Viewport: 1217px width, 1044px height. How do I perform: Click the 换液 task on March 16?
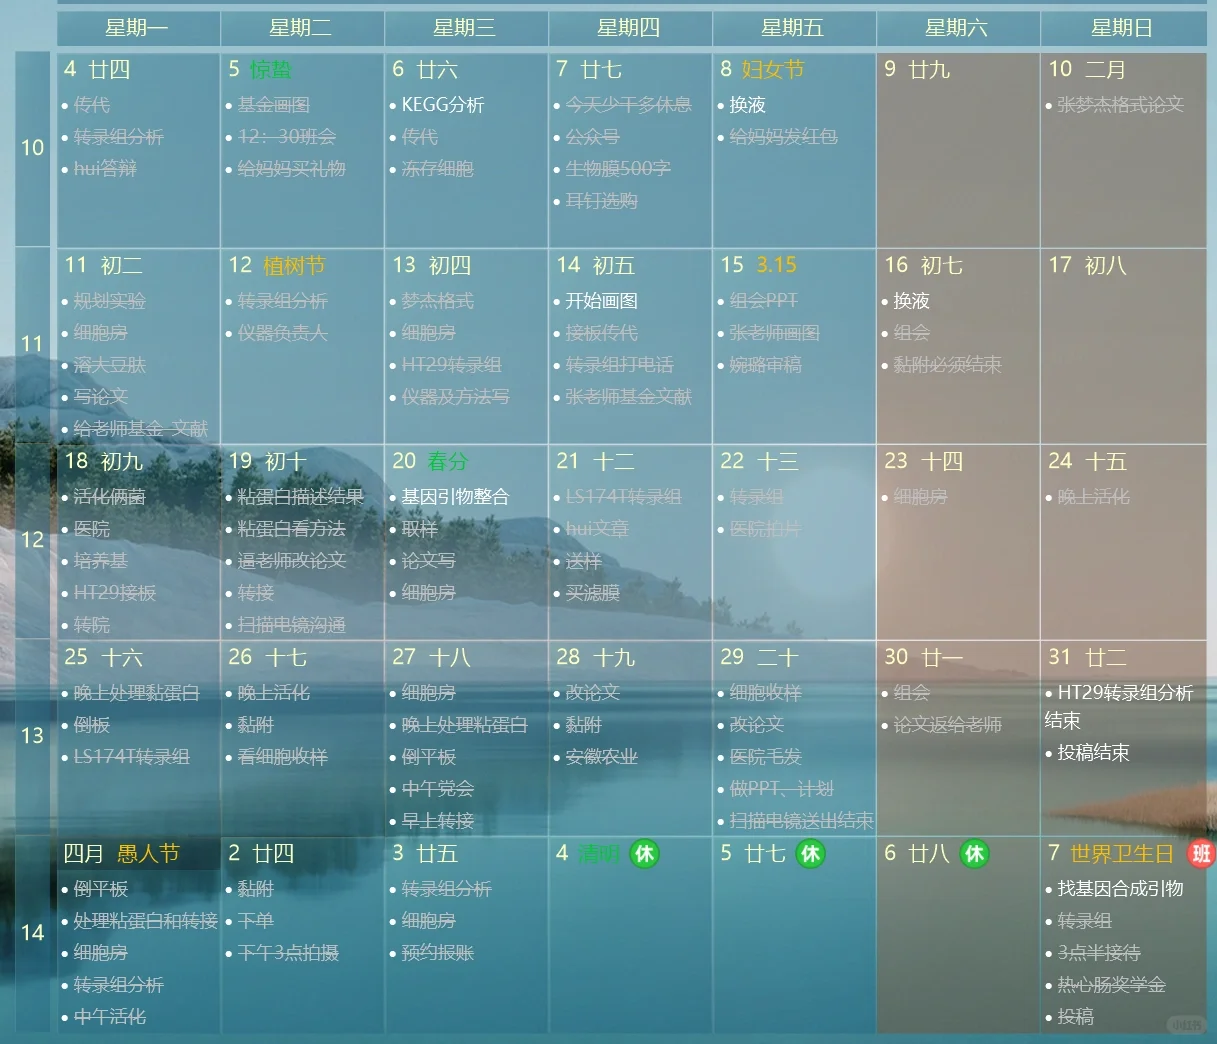(912, 300)
